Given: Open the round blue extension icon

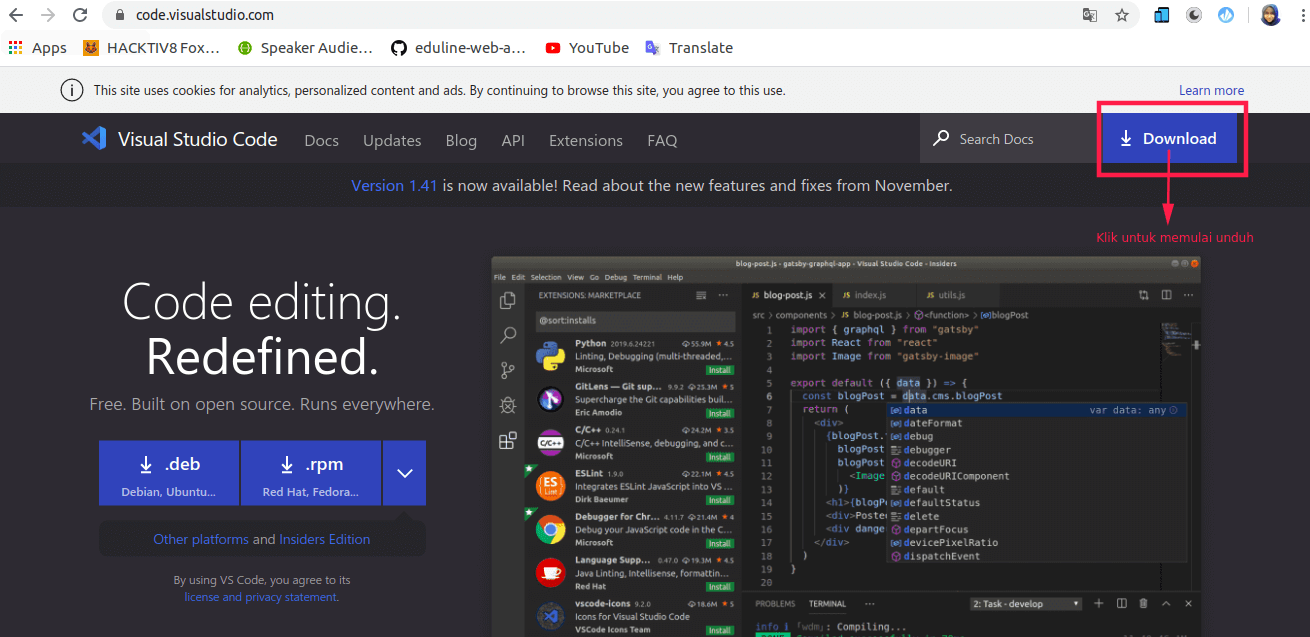Looking at the screenshot, I should [1226, 15].
